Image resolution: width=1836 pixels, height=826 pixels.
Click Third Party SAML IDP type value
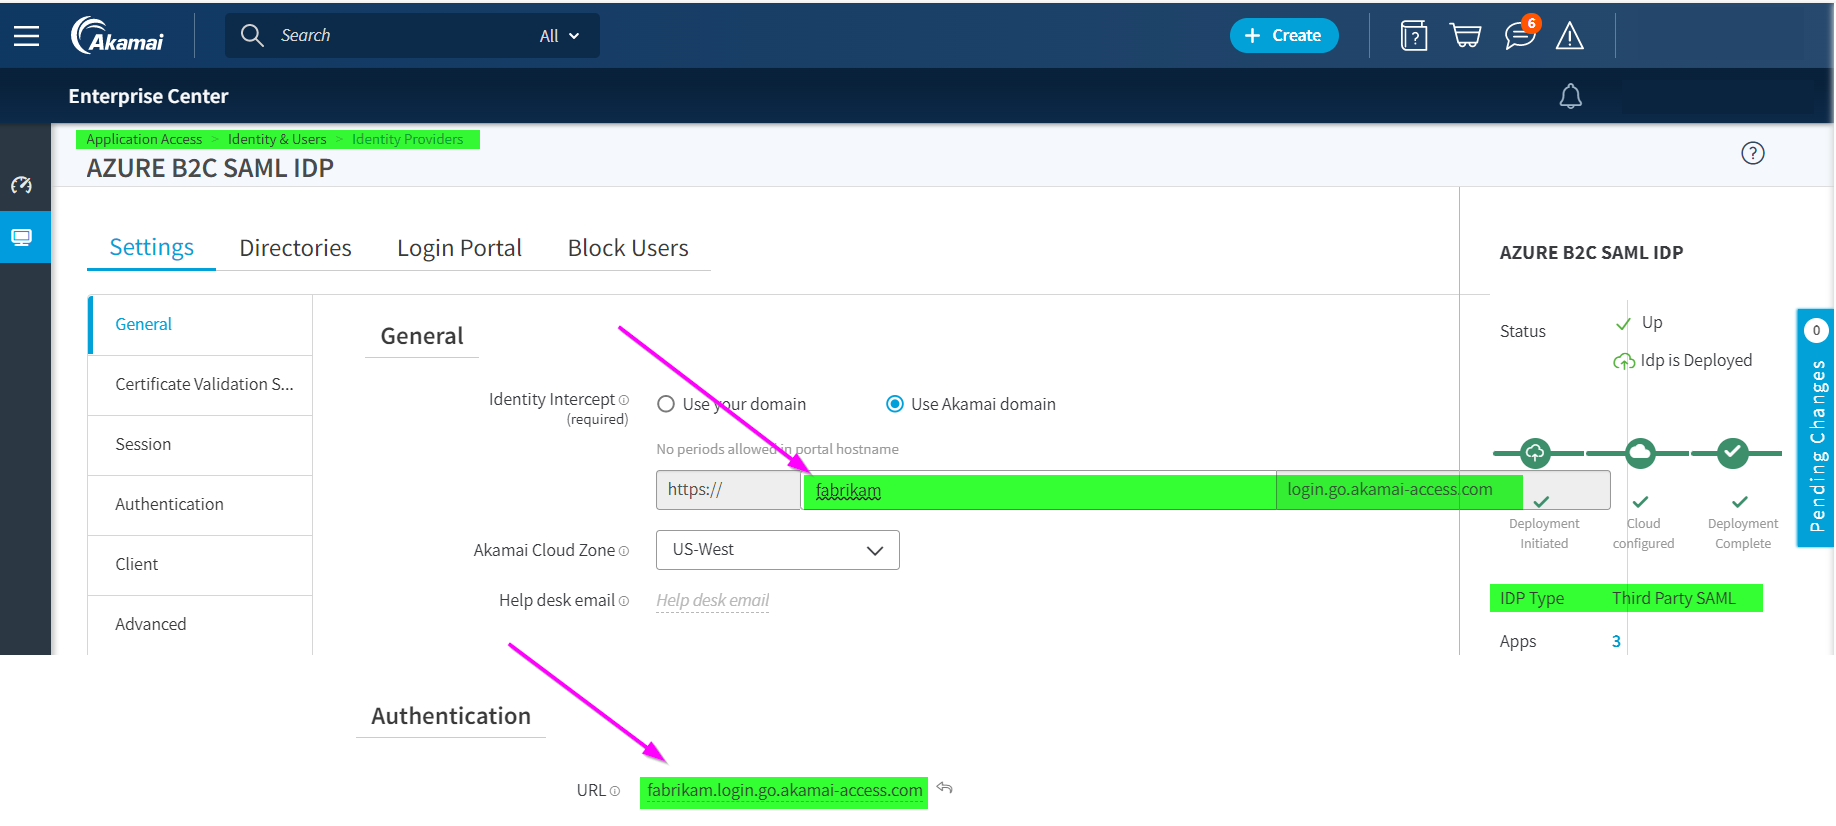(x=1674, y=598)
